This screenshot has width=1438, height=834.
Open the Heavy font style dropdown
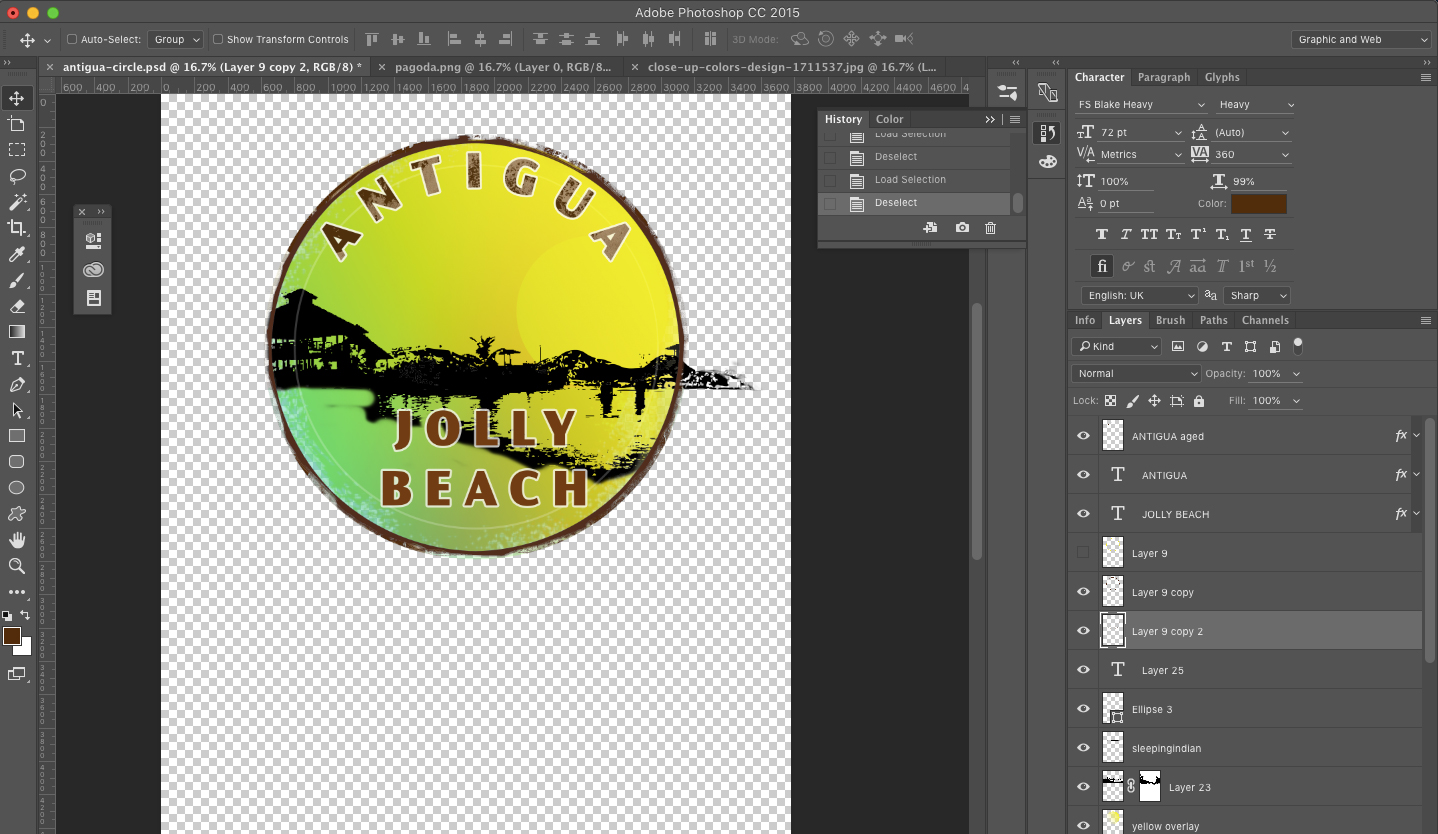(1256, 105)
